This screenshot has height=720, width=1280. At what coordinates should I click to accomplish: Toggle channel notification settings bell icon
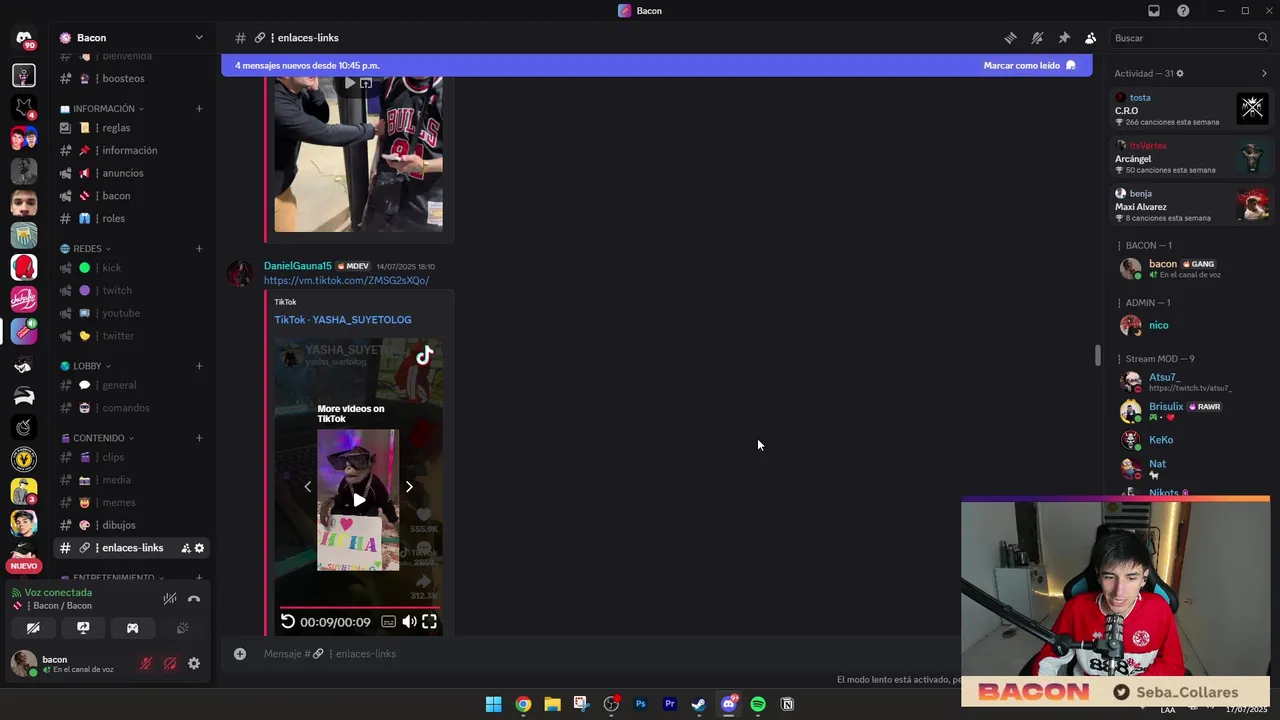(x=1037, y=38)
